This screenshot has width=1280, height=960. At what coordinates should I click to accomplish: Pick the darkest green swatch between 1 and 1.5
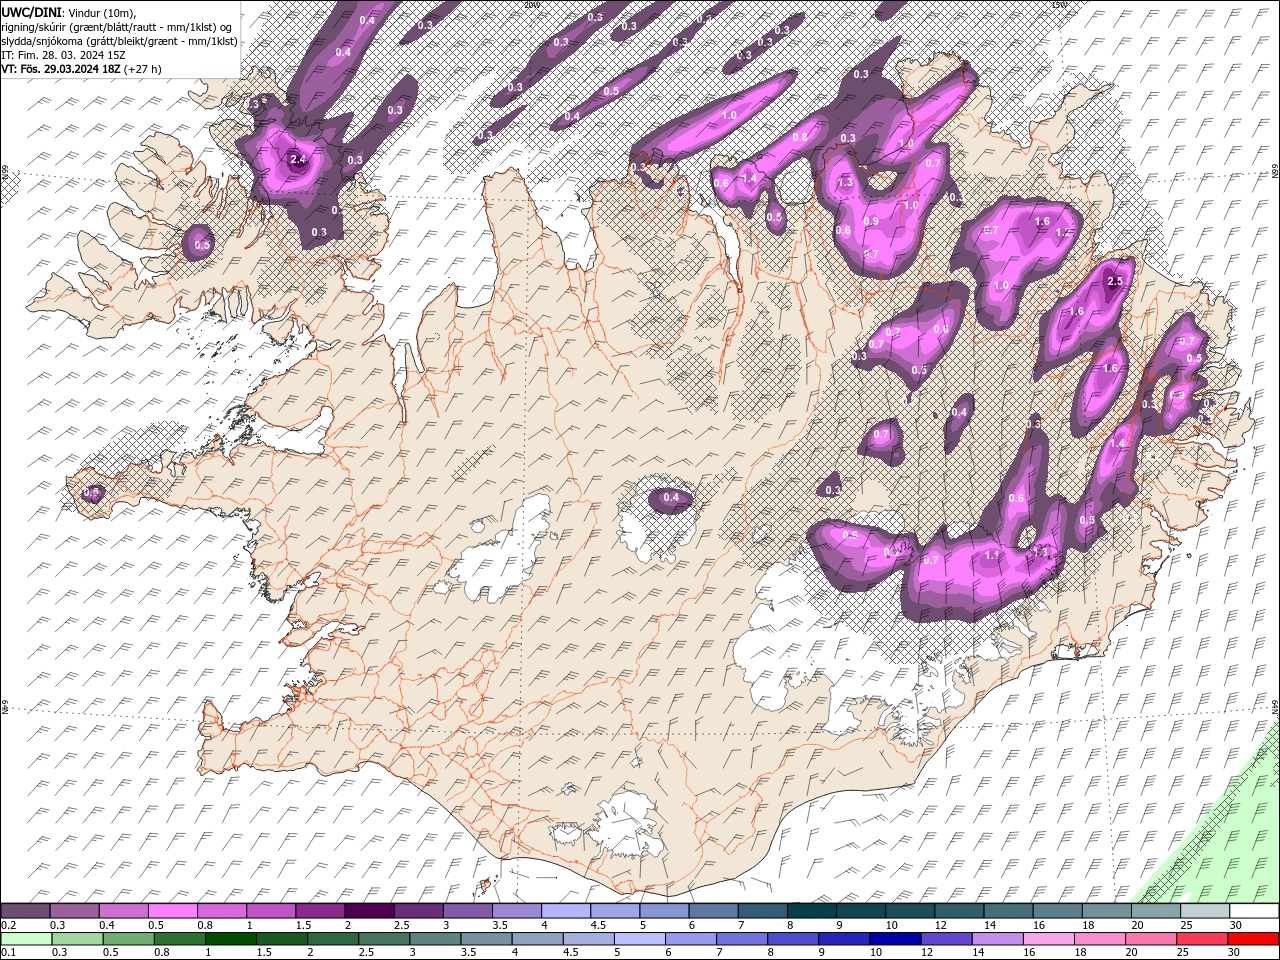(230, 939)
